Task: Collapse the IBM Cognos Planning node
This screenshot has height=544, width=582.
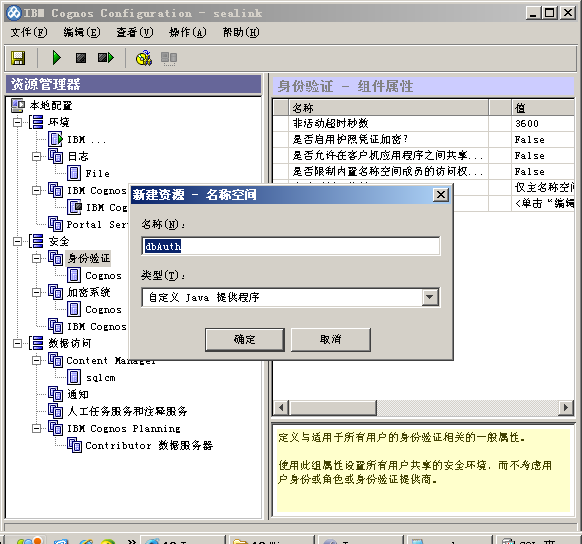Action: 36,428
